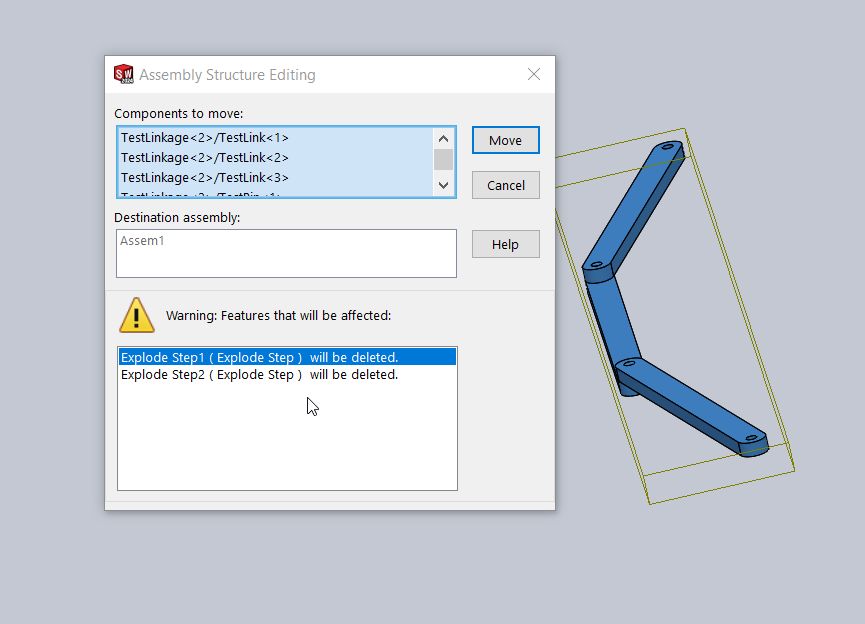Screen dimensions: 865x624
Task: Click the Assem1 destination assembly field
Action: pyautogui.click(x=285, y=253)
